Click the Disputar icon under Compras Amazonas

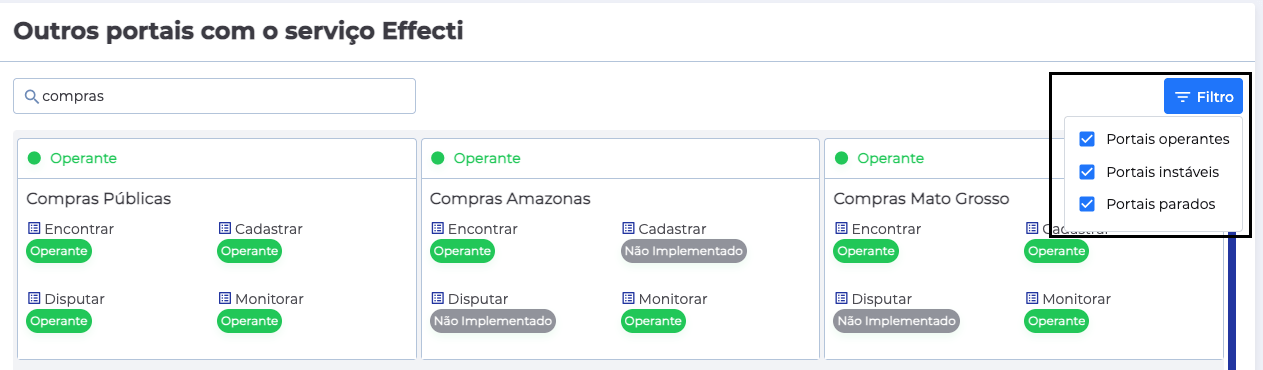[437, 299]
